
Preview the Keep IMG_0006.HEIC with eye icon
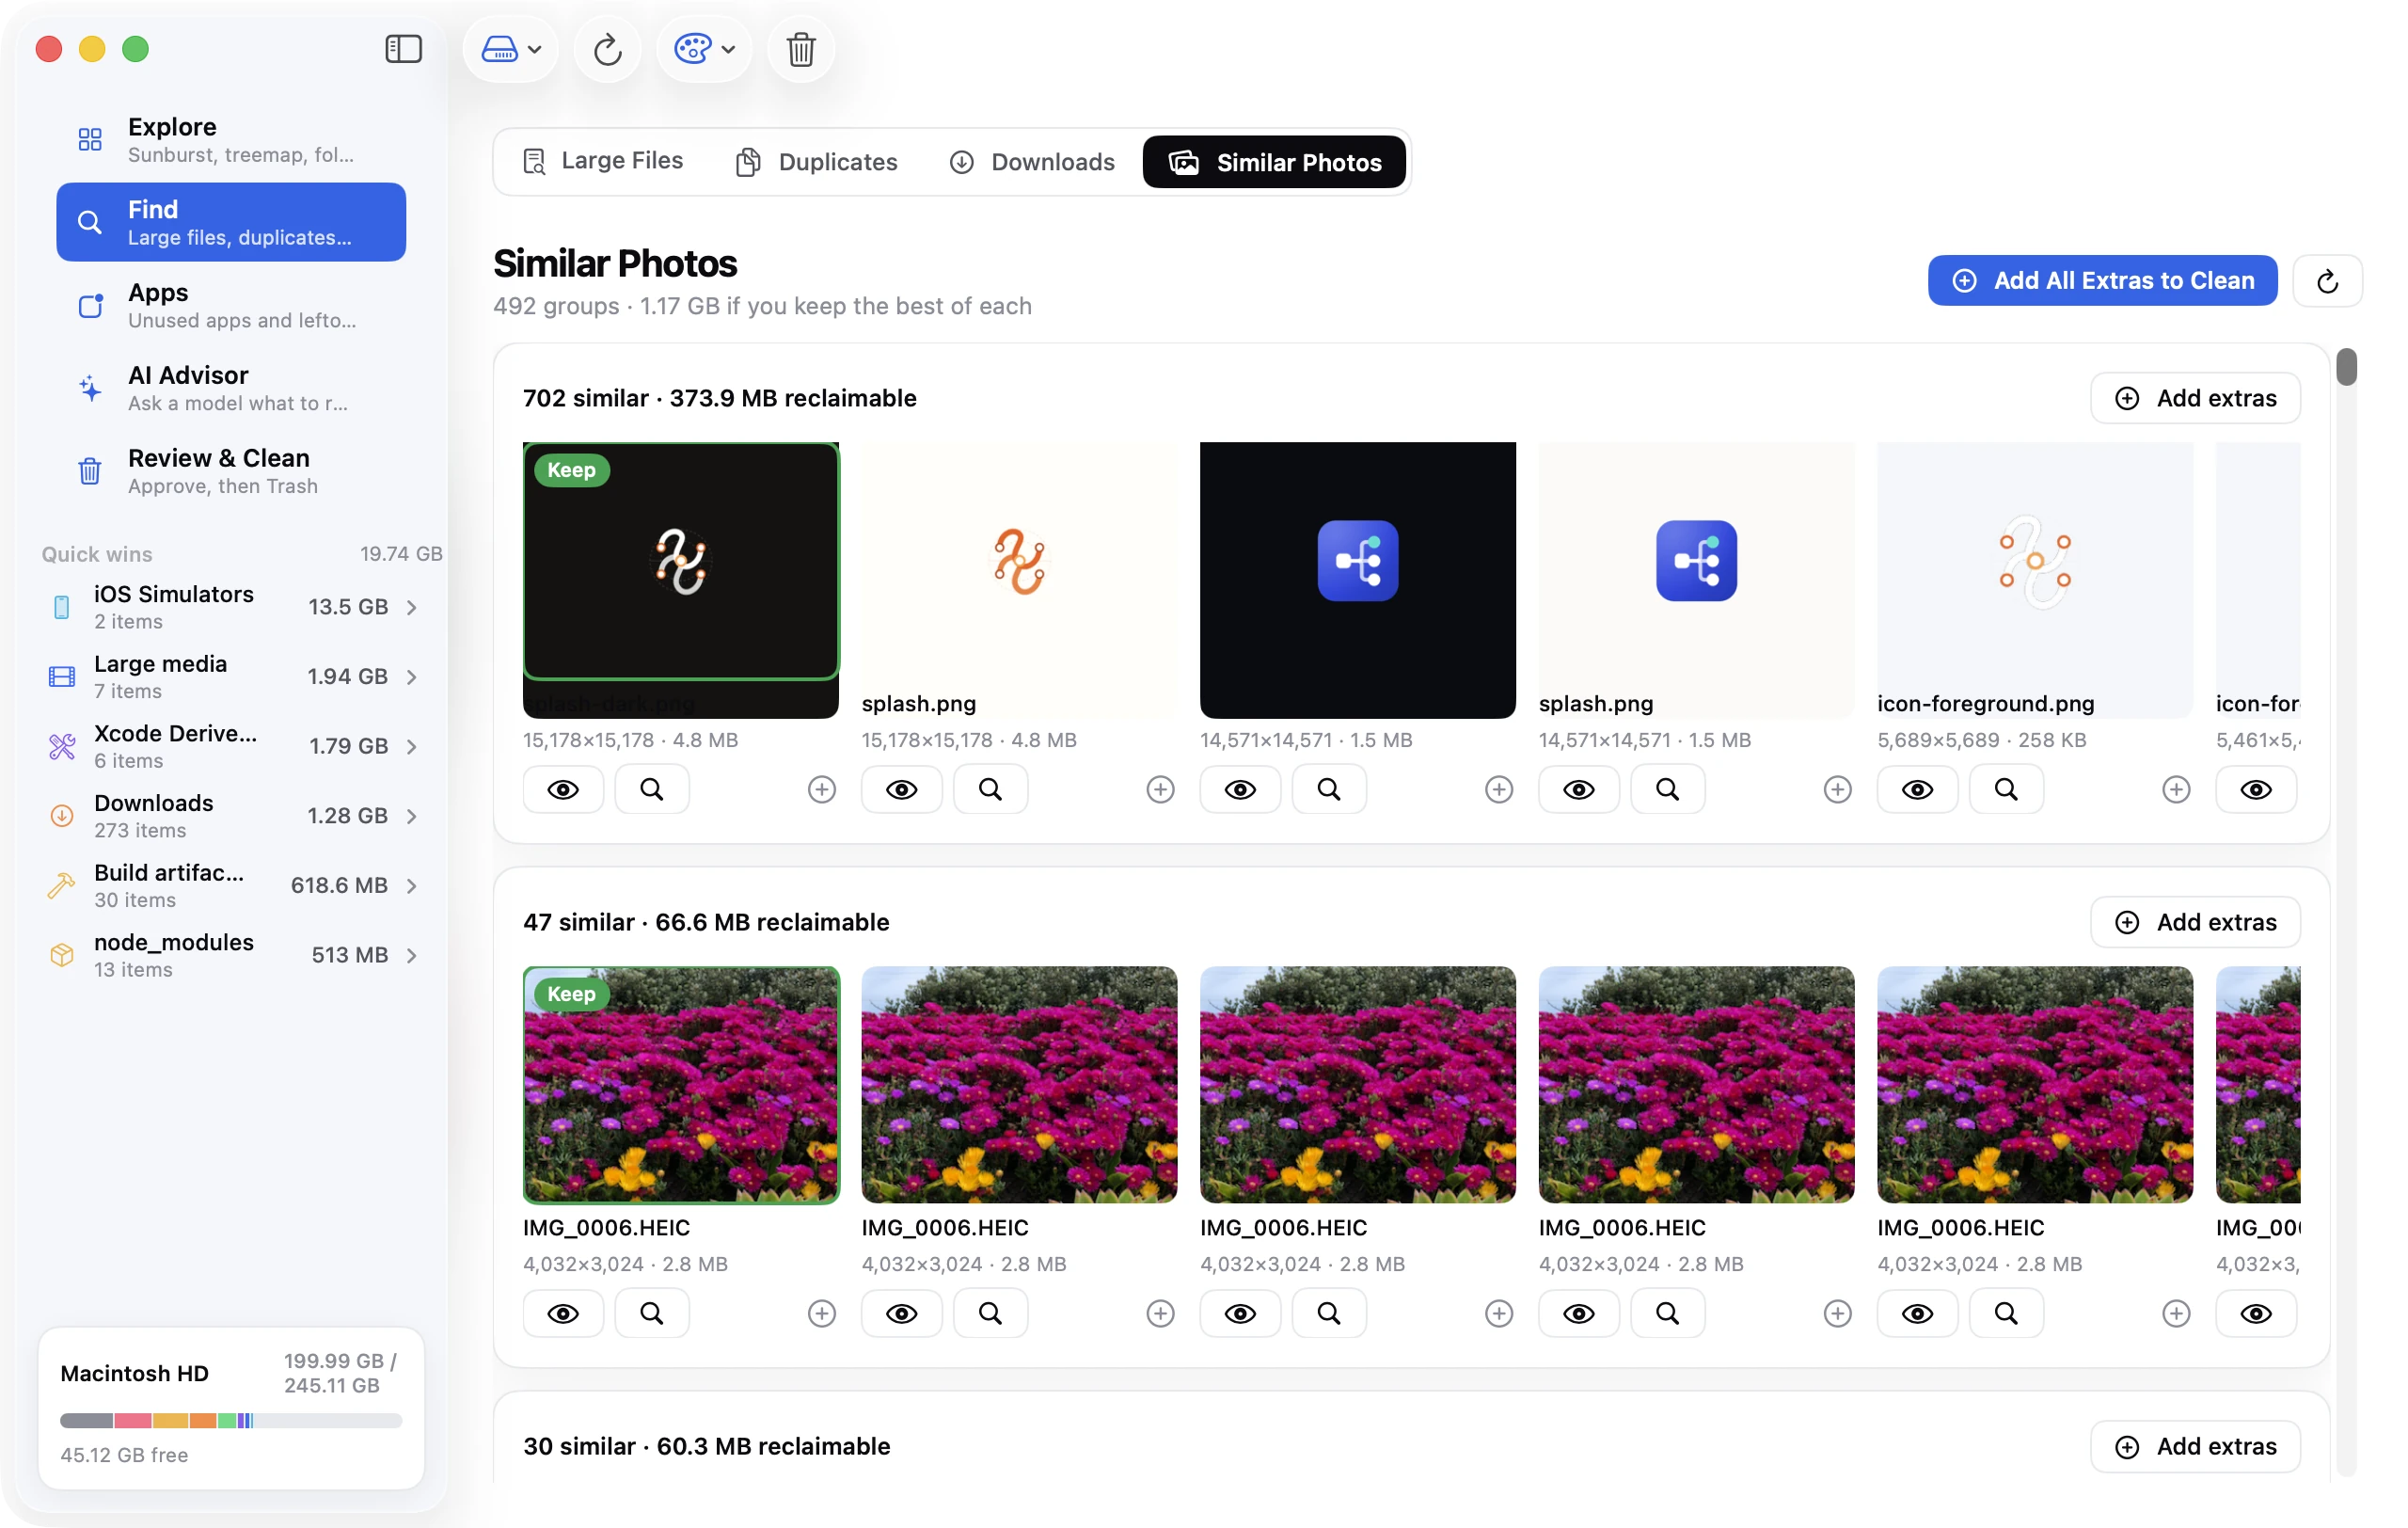tap(563, 1314)
